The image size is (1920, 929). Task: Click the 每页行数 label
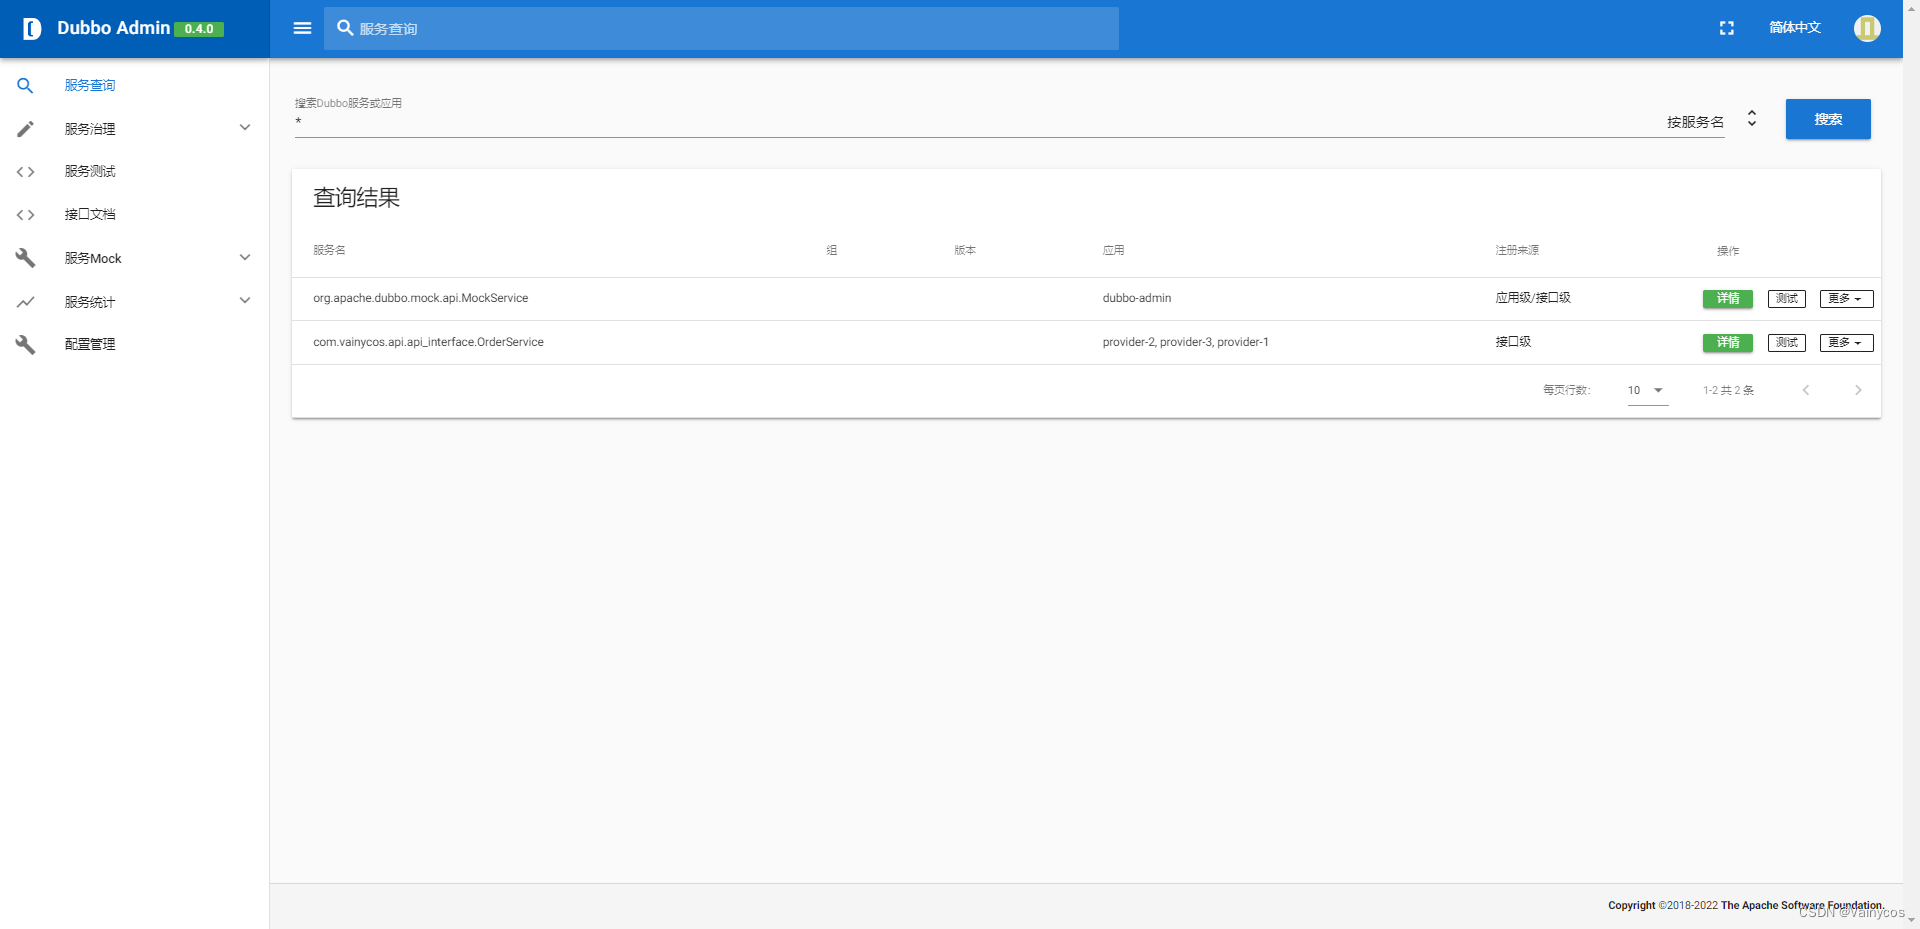1566,390
